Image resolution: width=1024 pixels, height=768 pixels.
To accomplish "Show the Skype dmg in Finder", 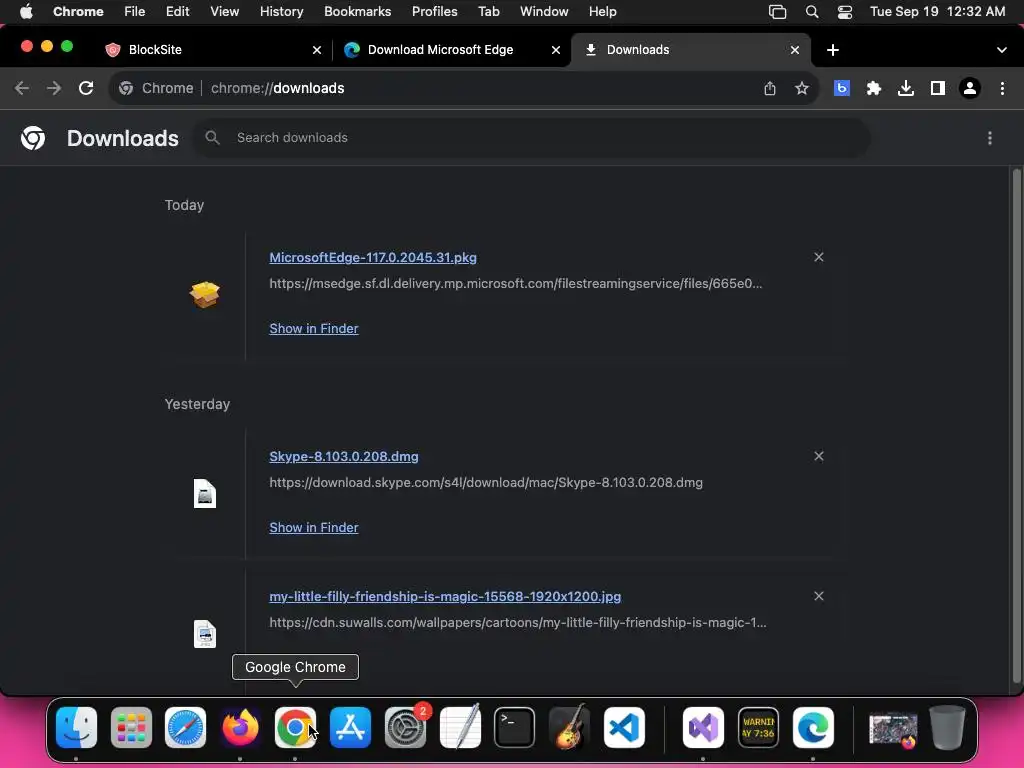I will 314,528.
